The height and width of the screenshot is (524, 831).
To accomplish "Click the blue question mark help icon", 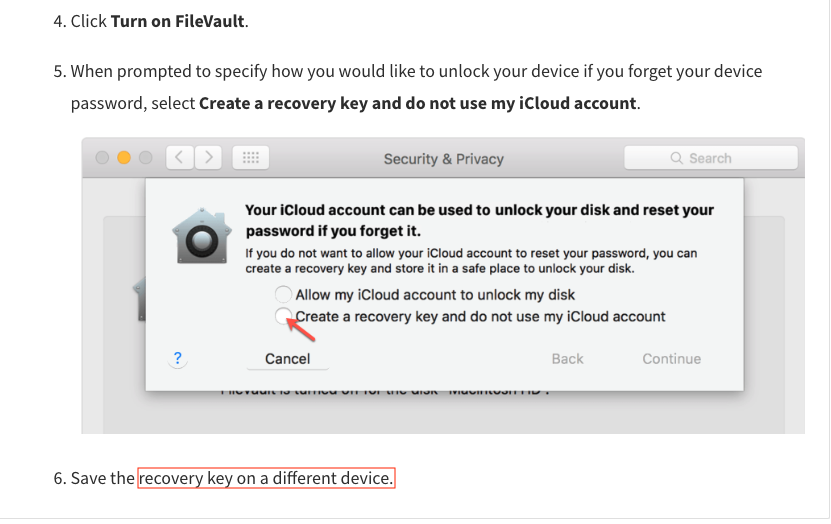I will [178, 358].
